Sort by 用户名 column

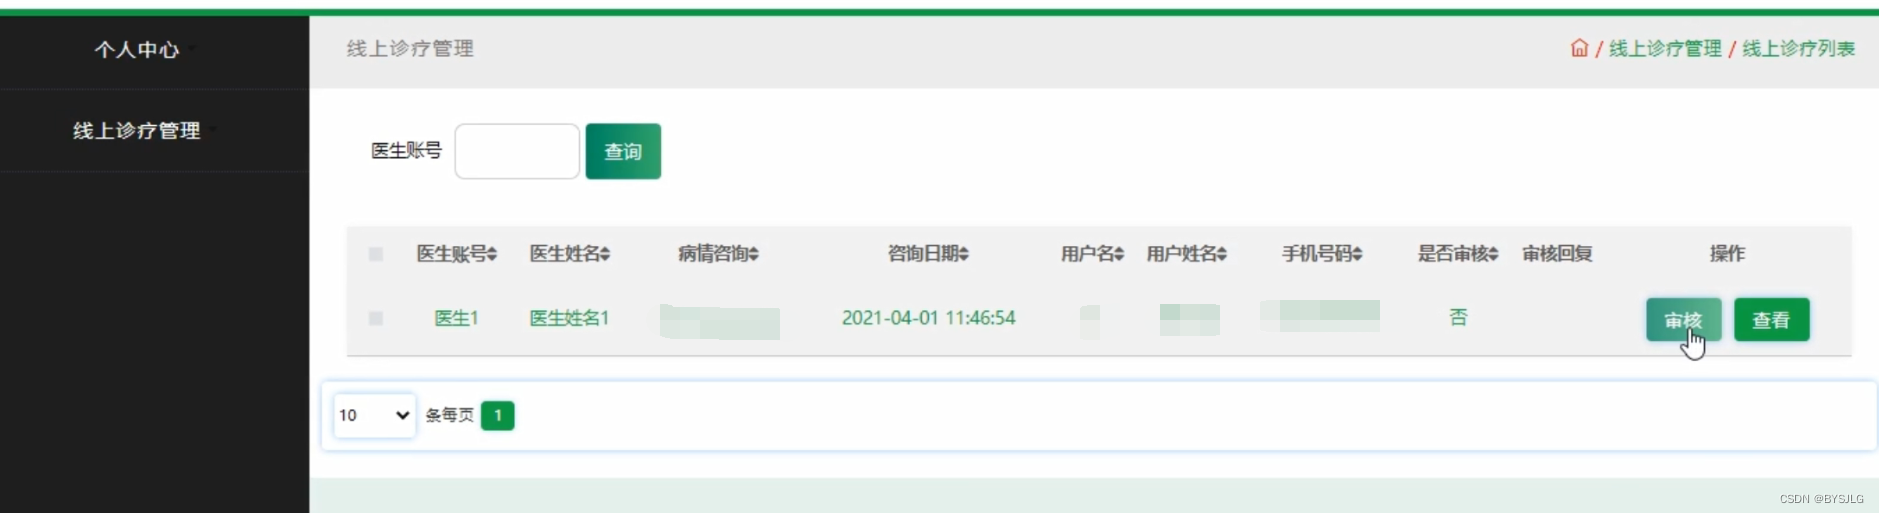click(1093, 254)
